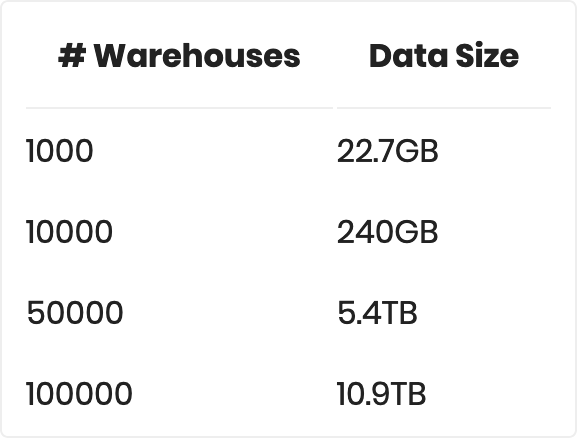Click the # Warehouses column header
Image resolution: width=577 pixels, height=438 pixels.
179,56
